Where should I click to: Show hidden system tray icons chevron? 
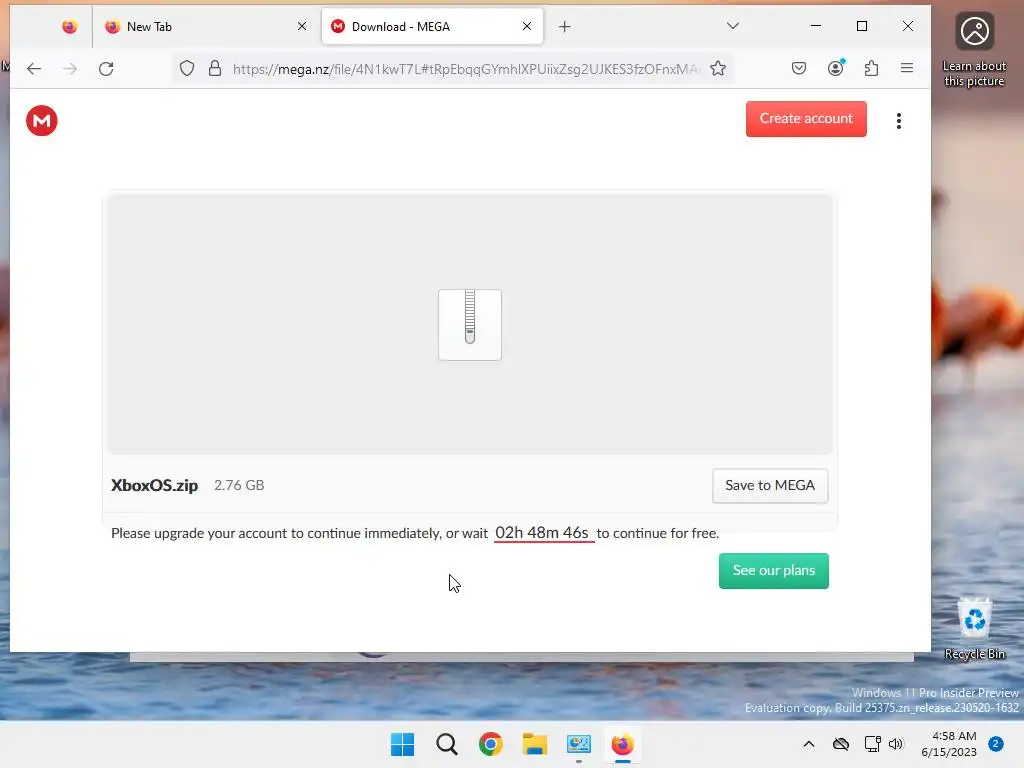click(808, 744)
